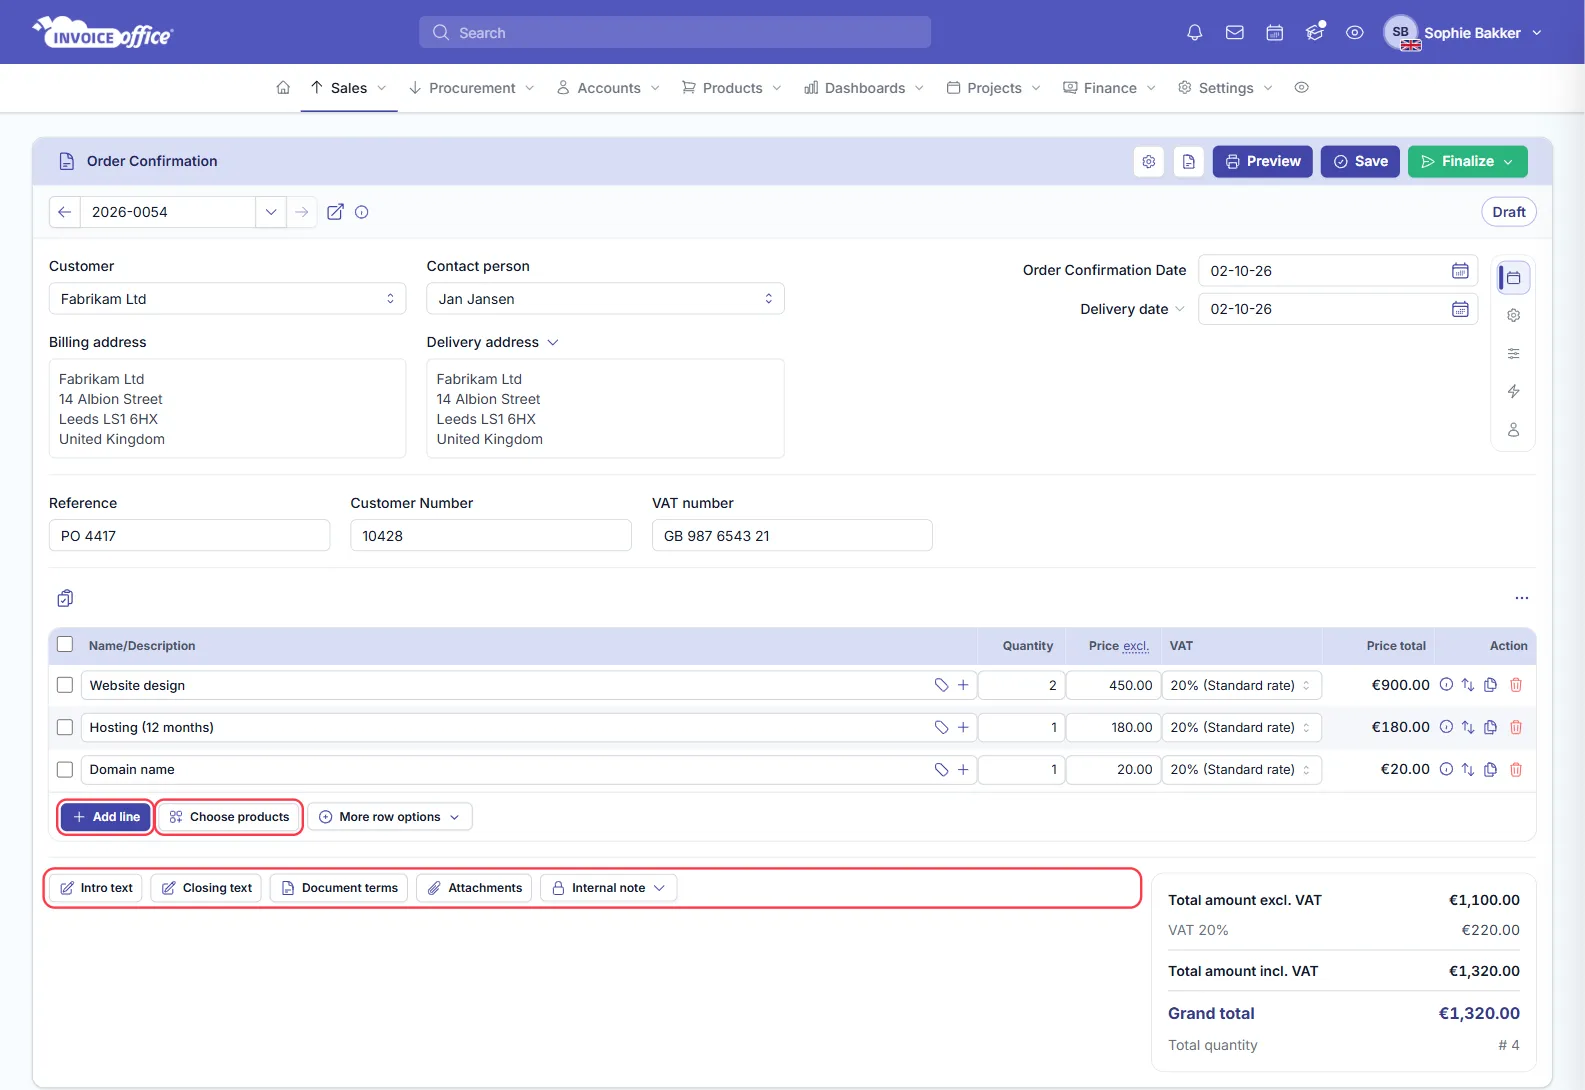This screenshot has width=1585, height=1090.
Task: Open the notifications bell
Action: pos(1194,33)
